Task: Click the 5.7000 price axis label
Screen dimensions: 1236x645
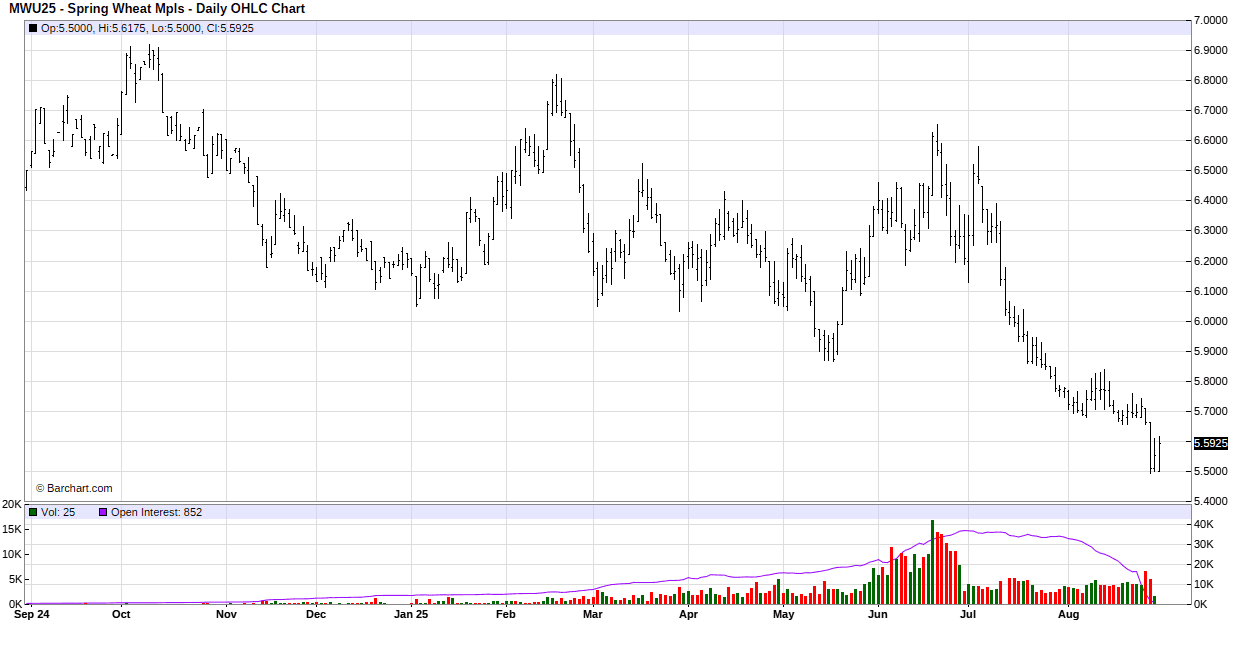Action: [x=1211, y=411]
